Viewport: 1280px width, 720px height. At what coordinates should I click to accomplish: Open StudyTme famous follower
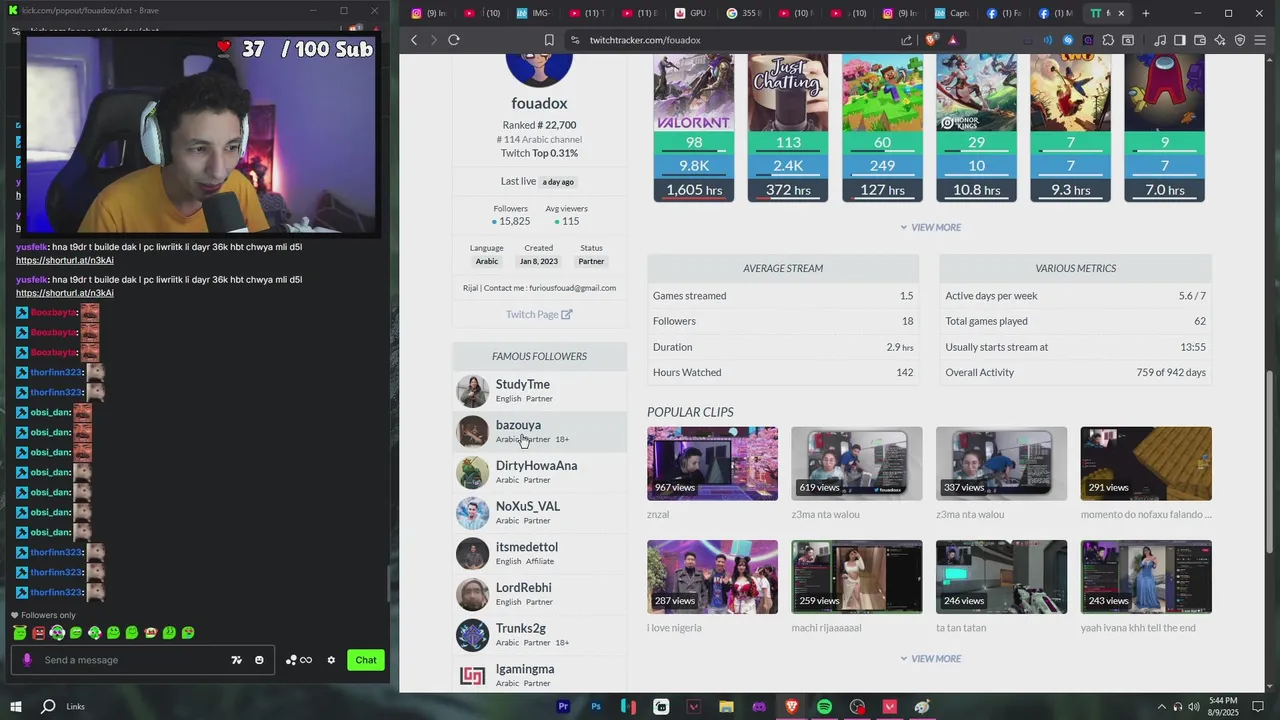pos(539,391)
